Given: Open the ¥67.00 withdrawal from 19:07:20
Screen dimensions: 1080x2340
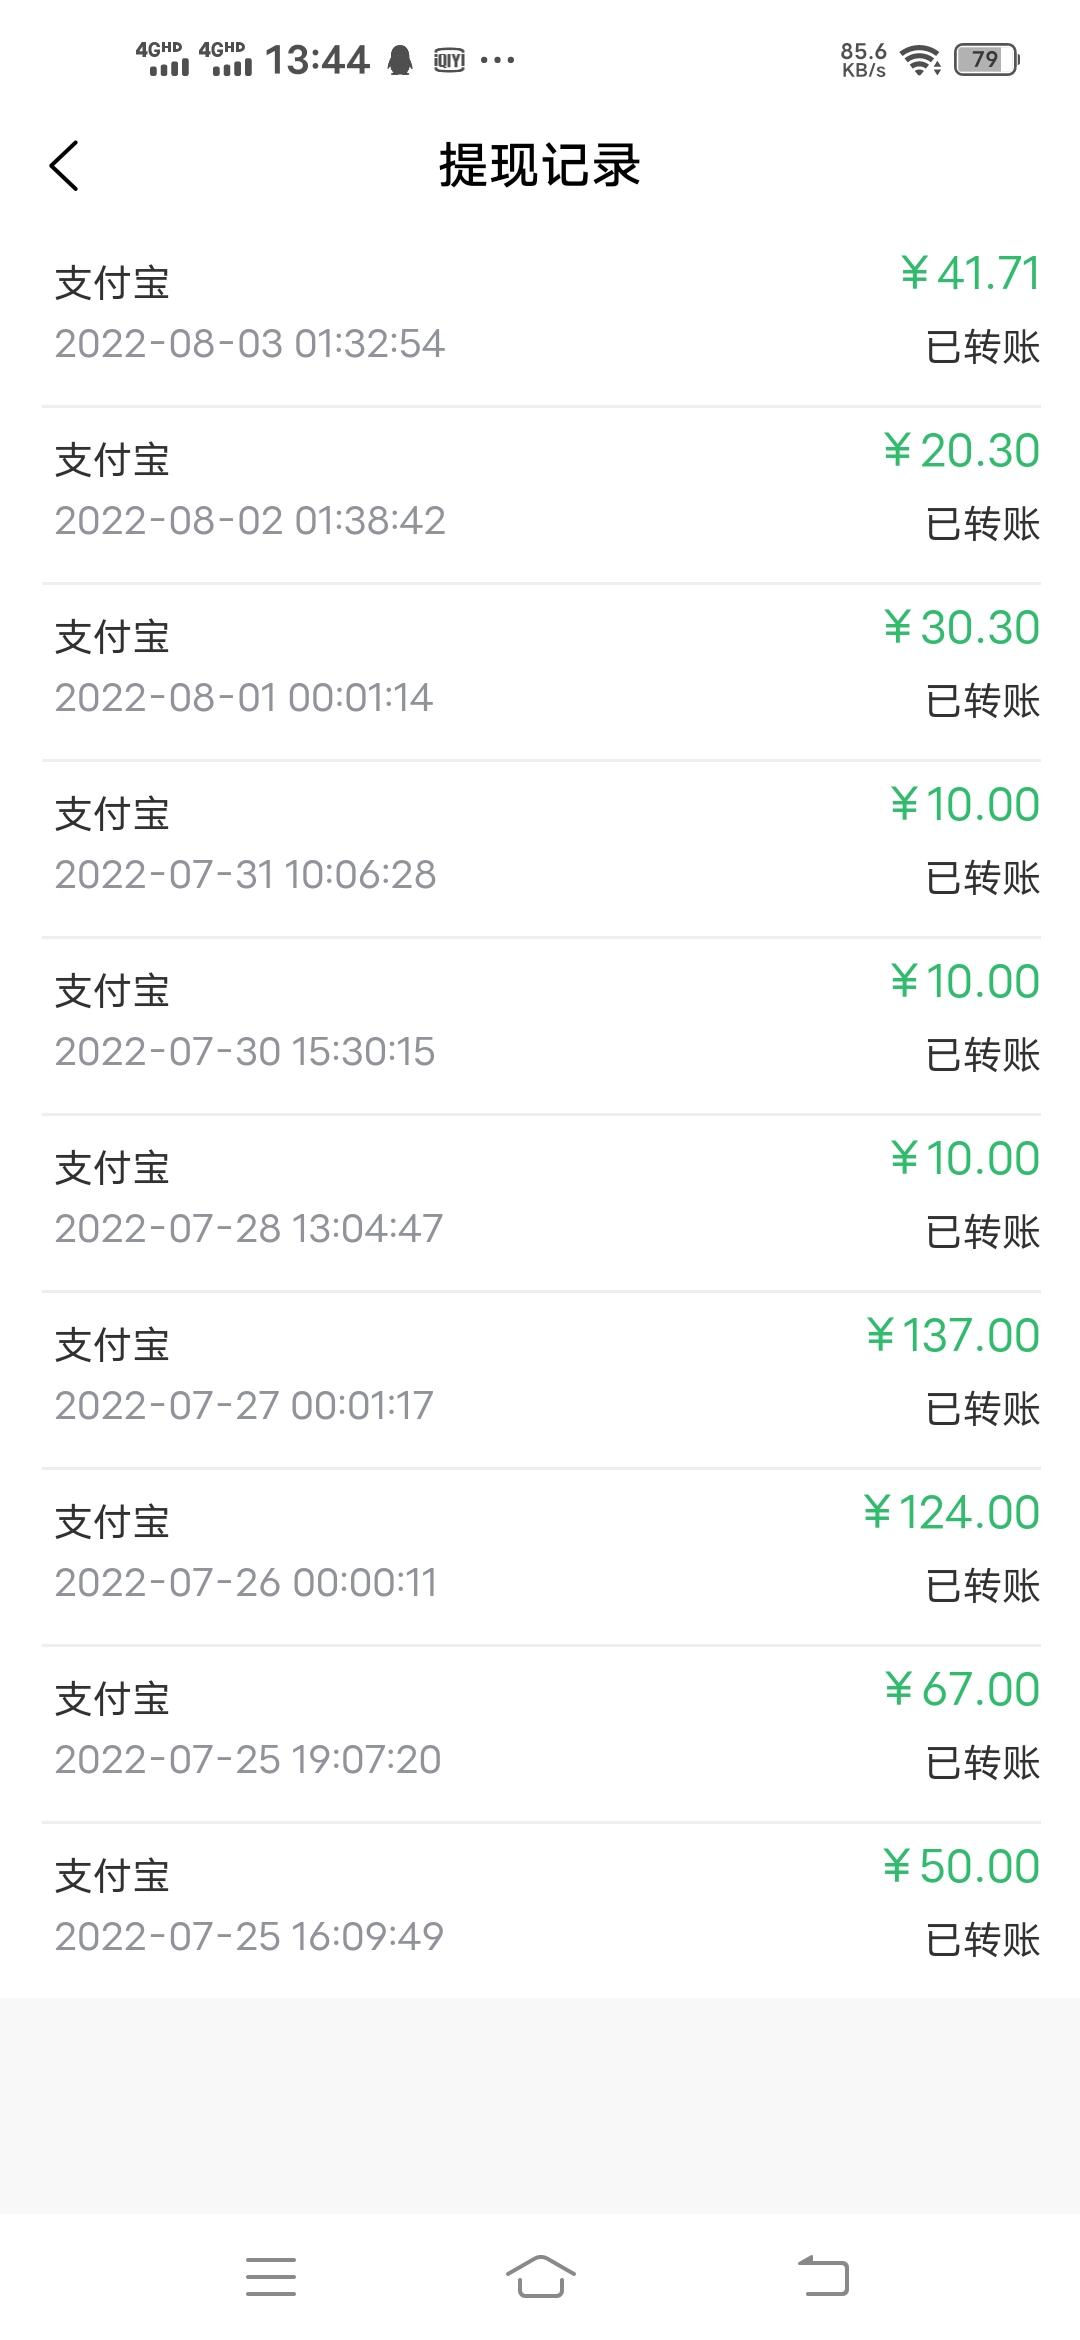Looking at the screenshot, I should 540,1734.
